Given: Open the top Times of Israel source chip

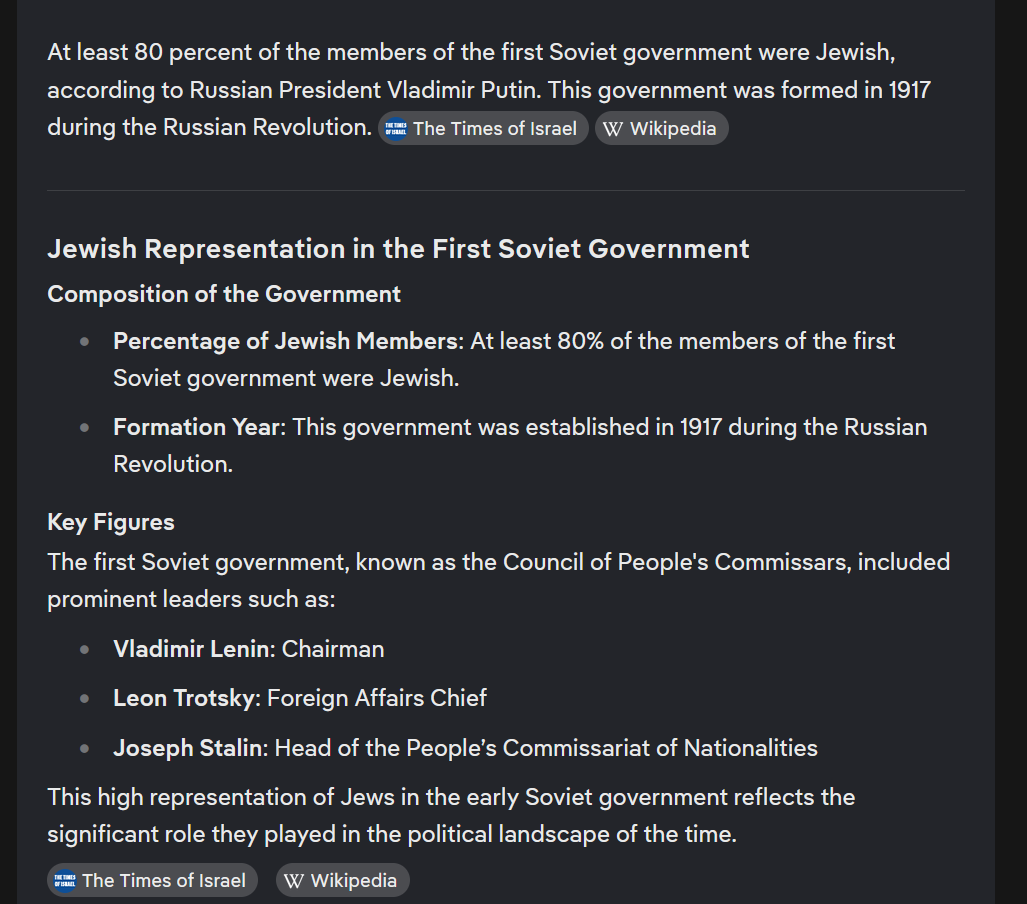Looking at the screenshot, I should (x=483, y=128).
